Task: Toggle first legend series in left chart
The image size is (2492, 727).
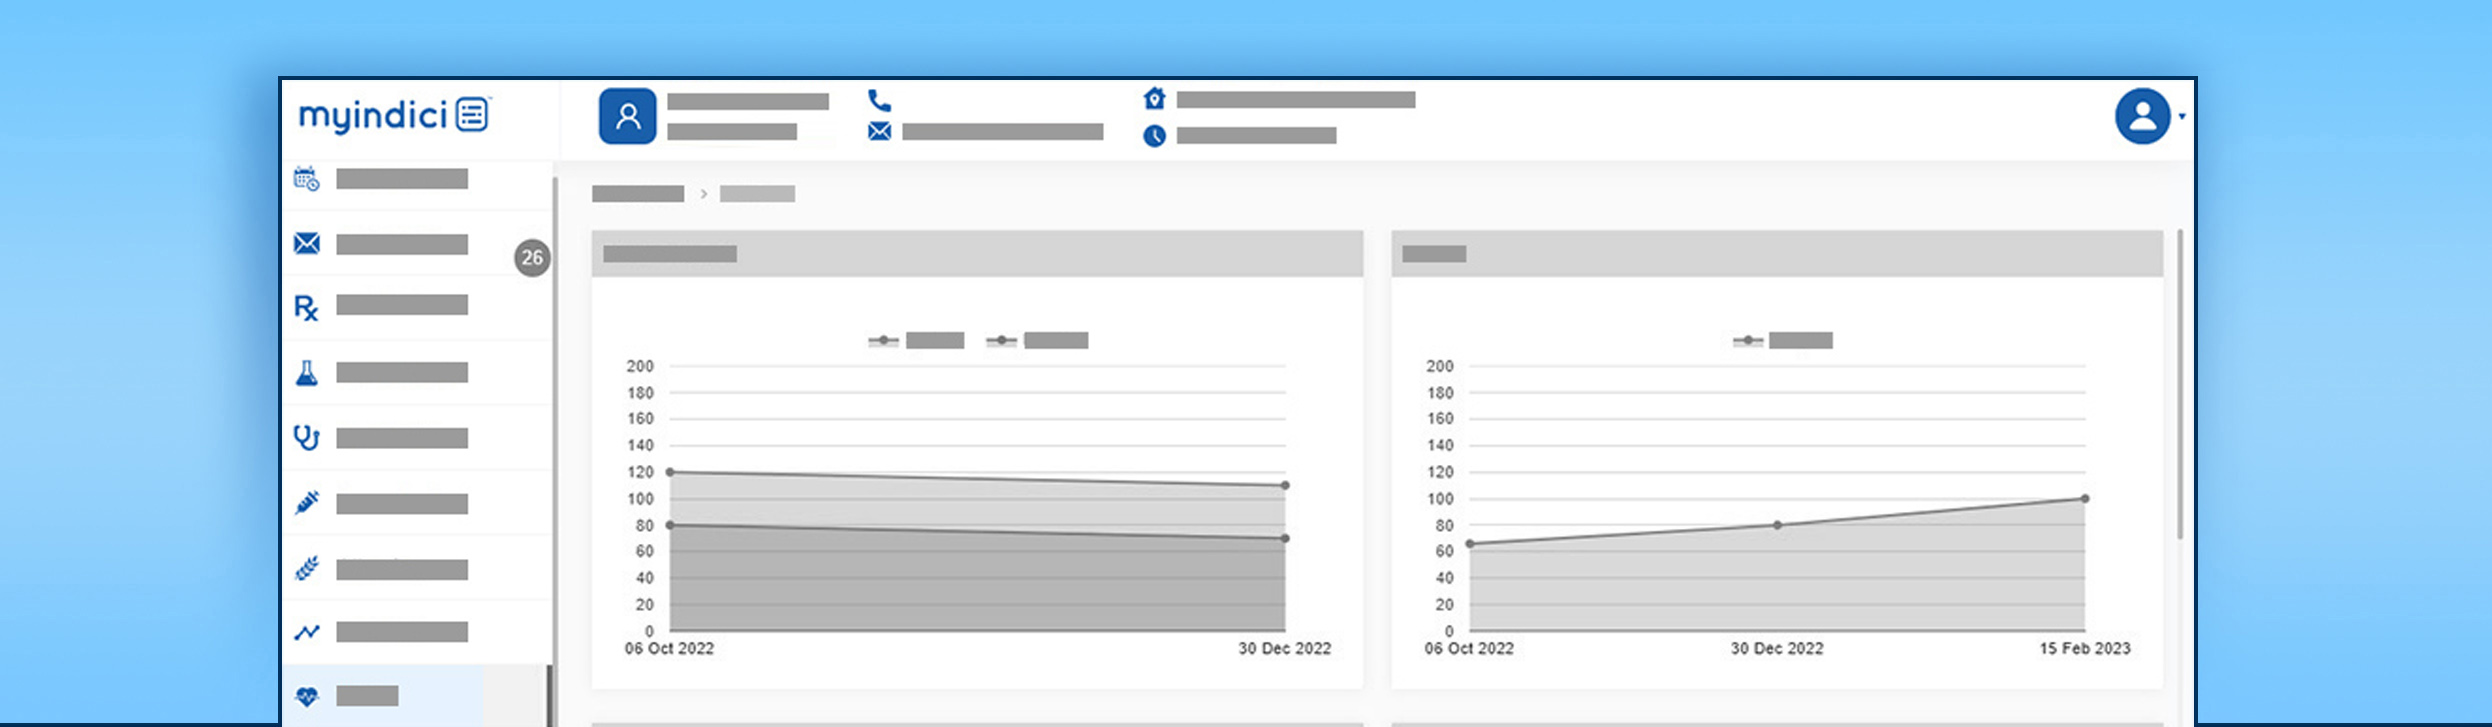Action: pos(916,340)
